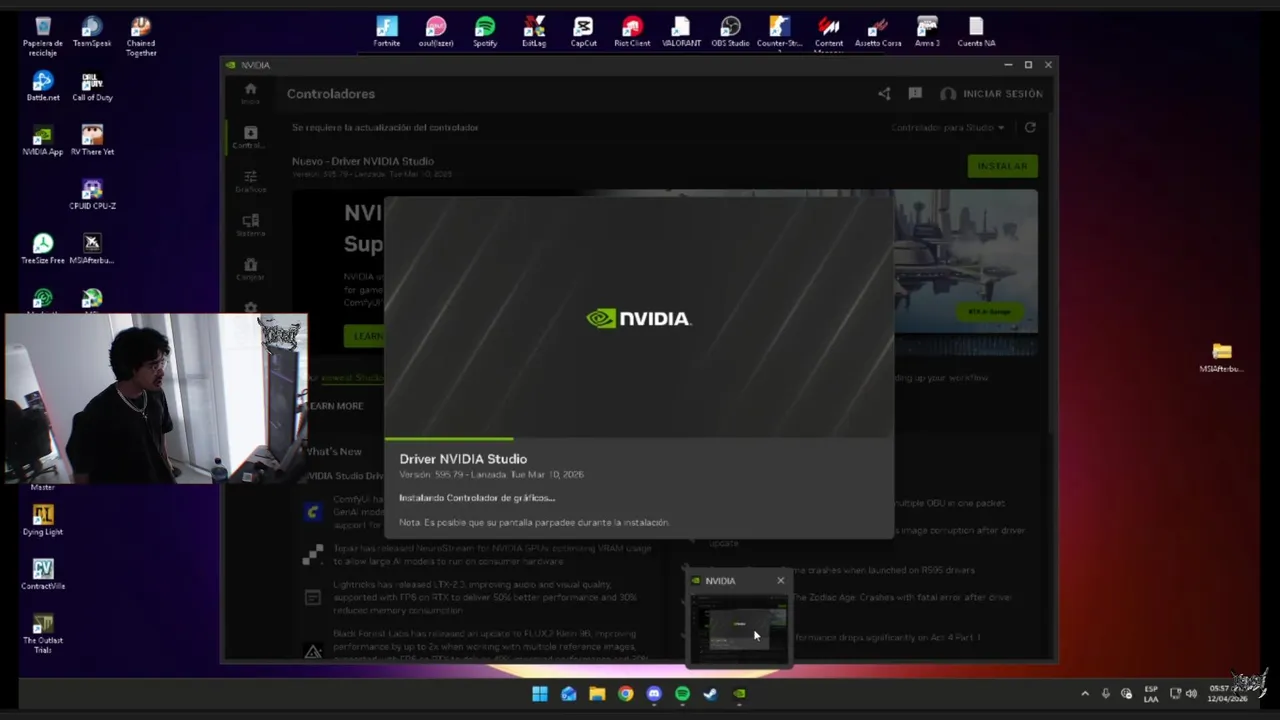The image size is (1280, 720).
Task: Expand the system tray hidden icons chevron
Action: tap(1085, 694)
